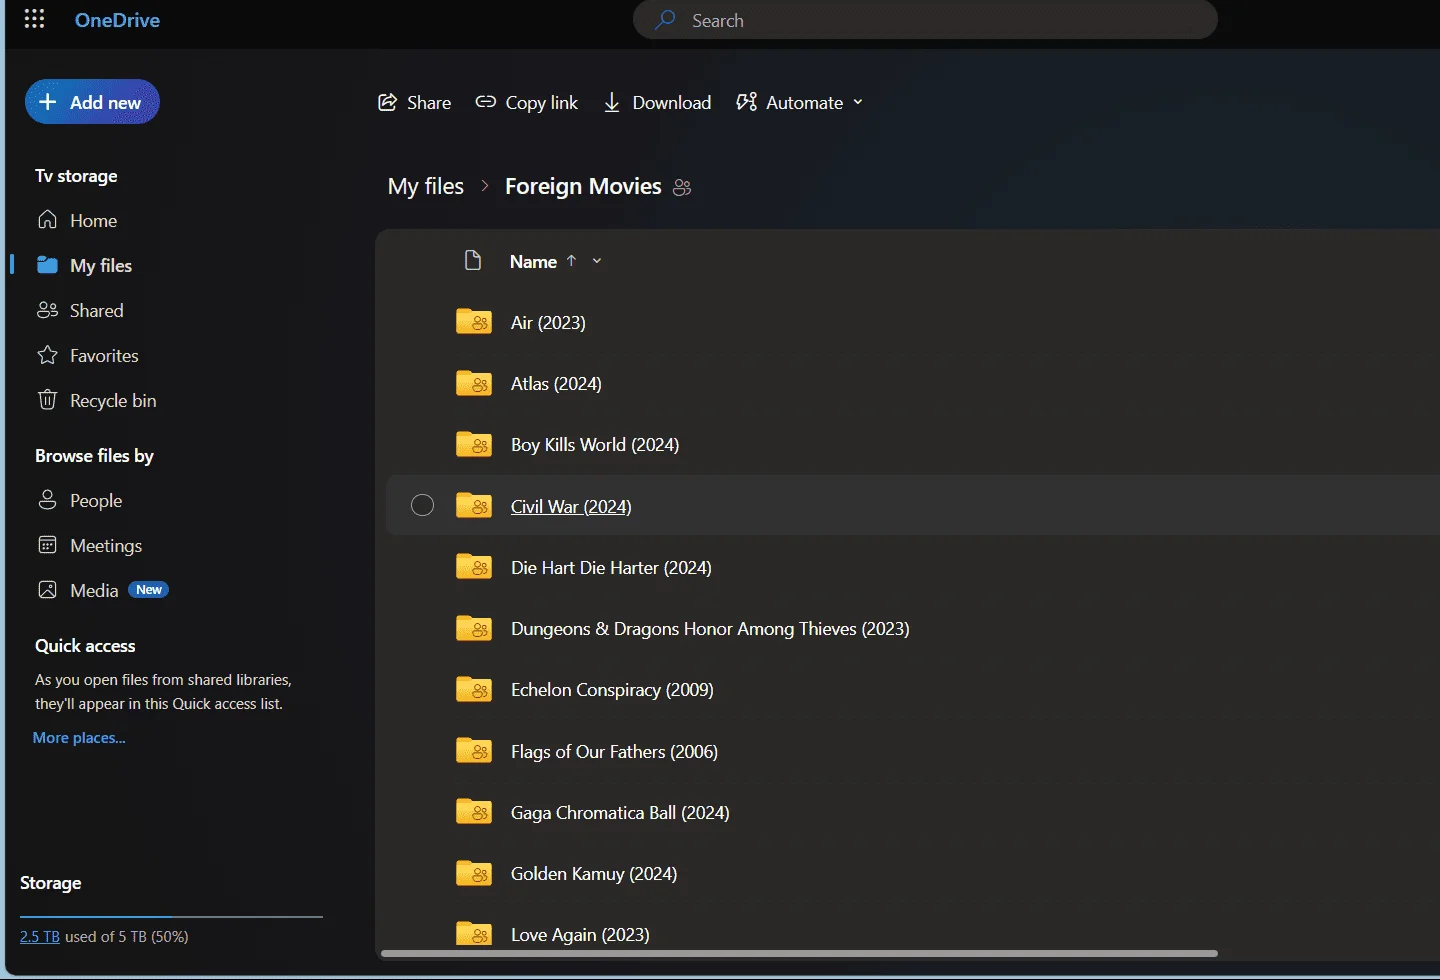1440x980 pixels.
Task: Click the storage usage progress bar
Action: tap(171, 916)
